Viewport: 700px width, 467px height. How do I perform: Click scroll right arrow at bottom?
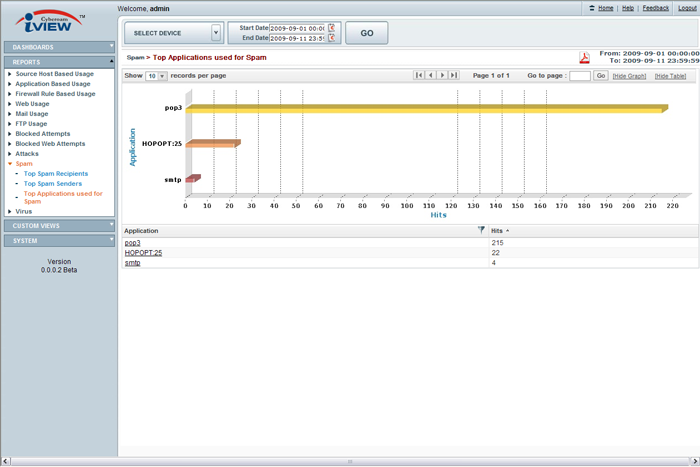click(695, 461)
